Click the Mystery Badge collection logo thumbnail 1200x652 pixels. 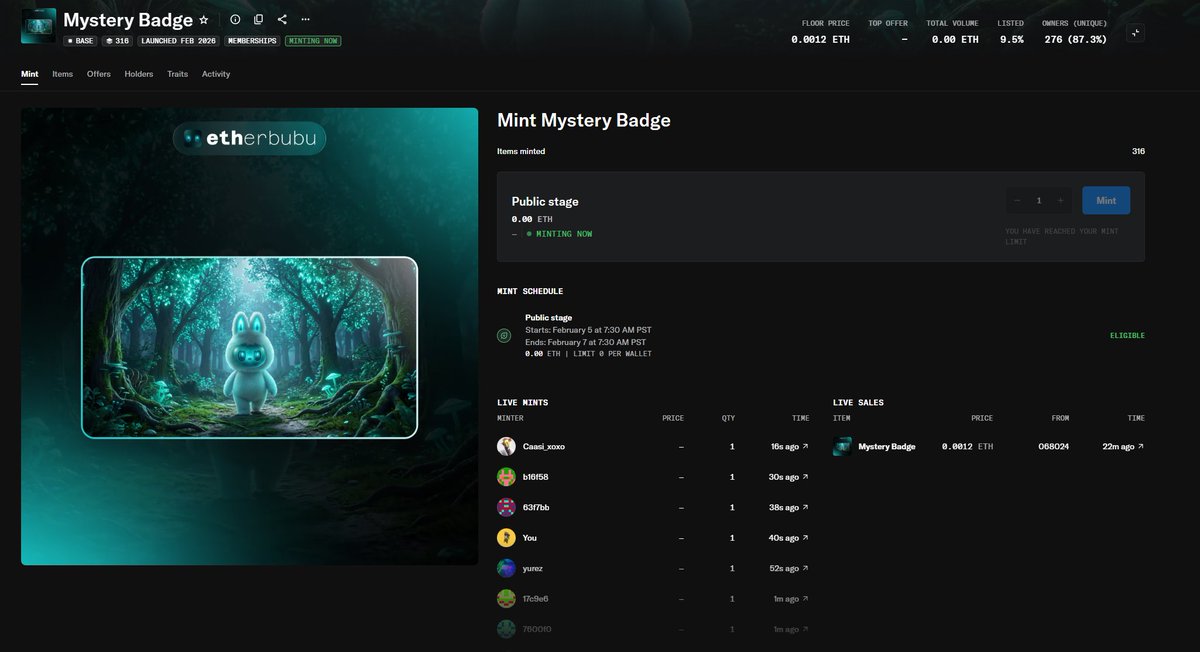pos(38,26)
